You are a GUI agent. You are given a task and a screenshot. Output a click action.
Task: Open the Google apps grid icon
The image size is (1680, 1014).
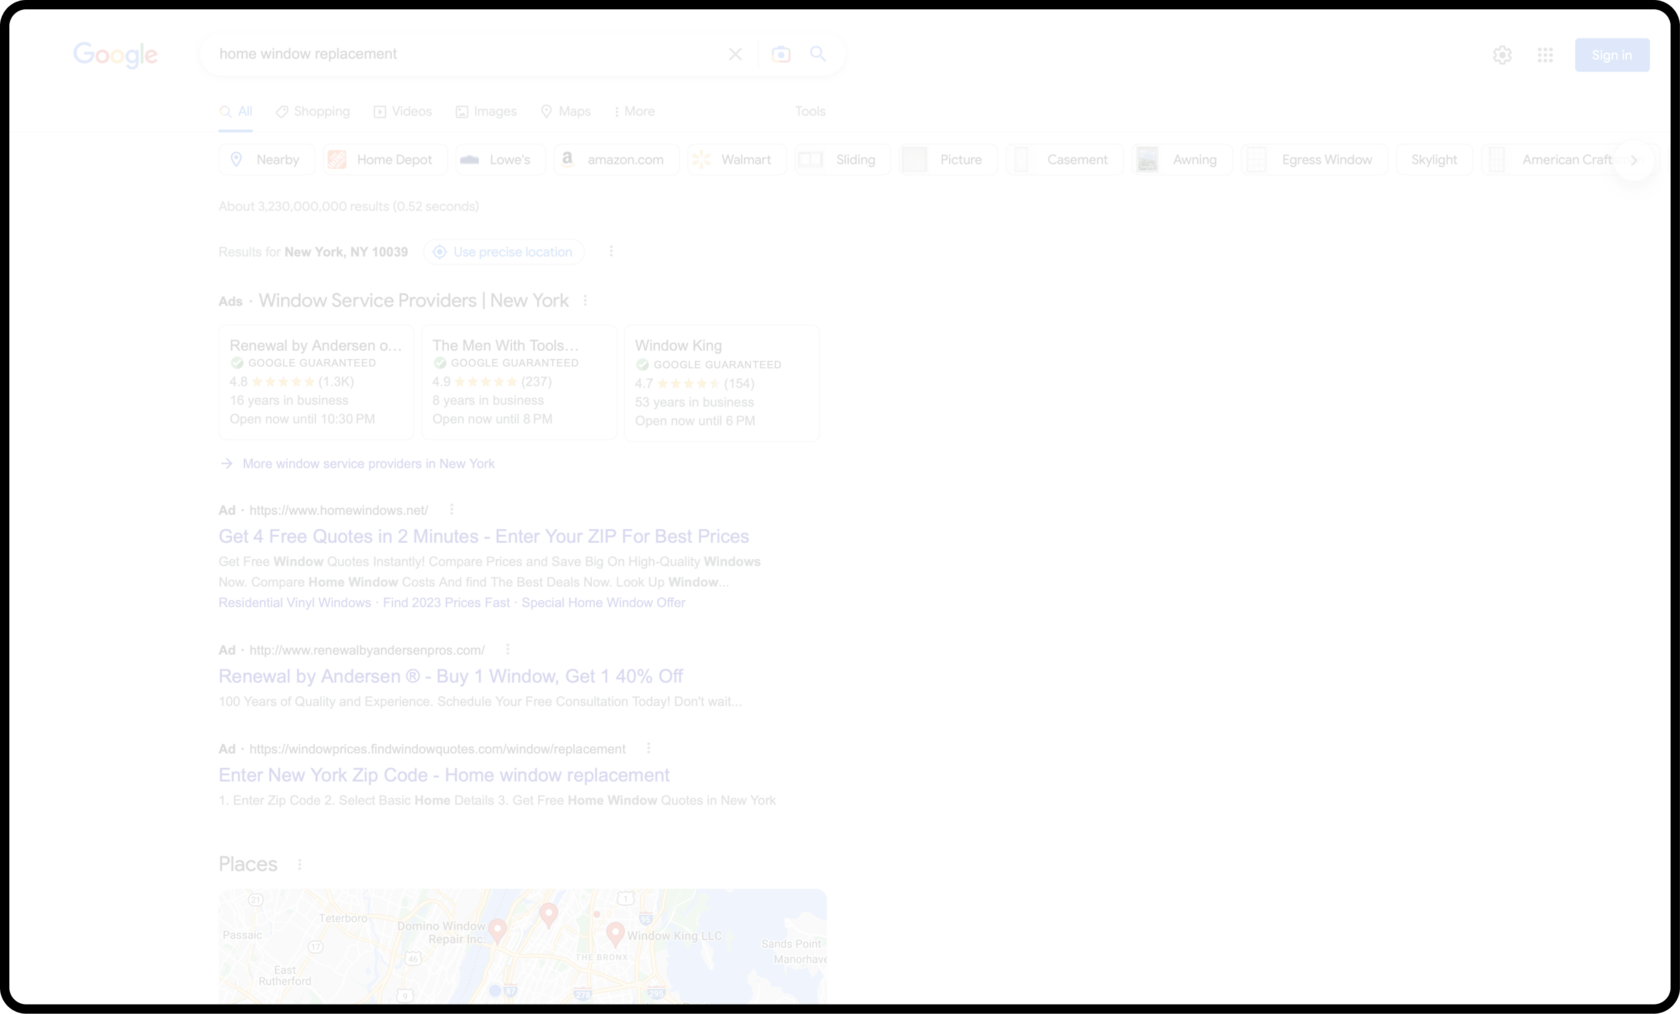[1545, 55]
